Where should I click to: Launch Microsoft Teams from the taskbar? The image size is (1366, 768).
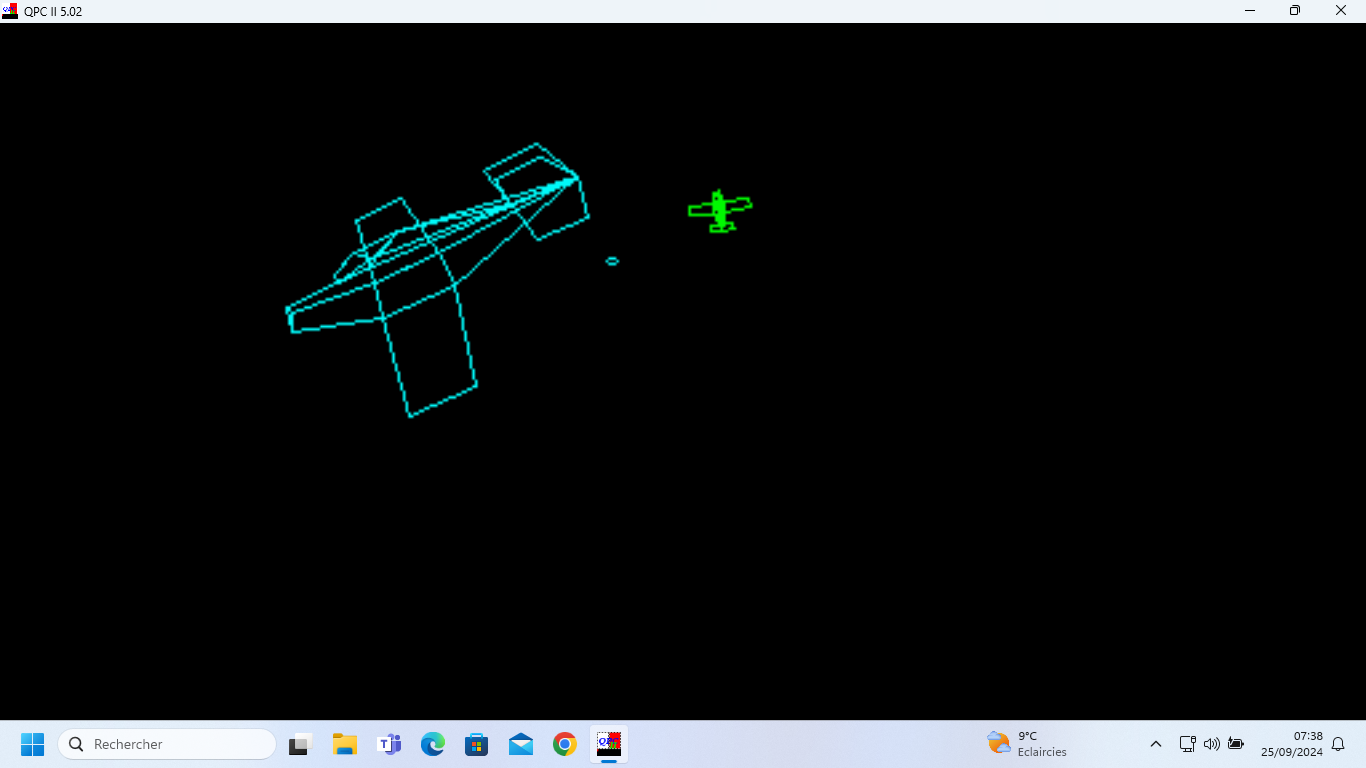click(x=389, y=744)
